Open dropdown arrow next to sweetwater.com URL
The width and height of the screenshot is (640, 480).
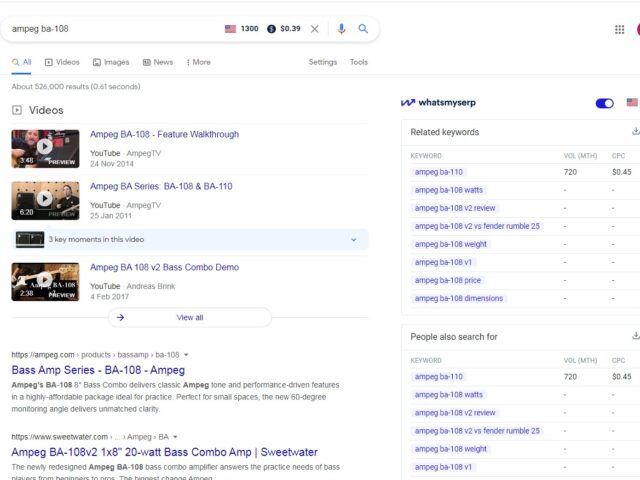pyautogui.click(x=175, y=437)
